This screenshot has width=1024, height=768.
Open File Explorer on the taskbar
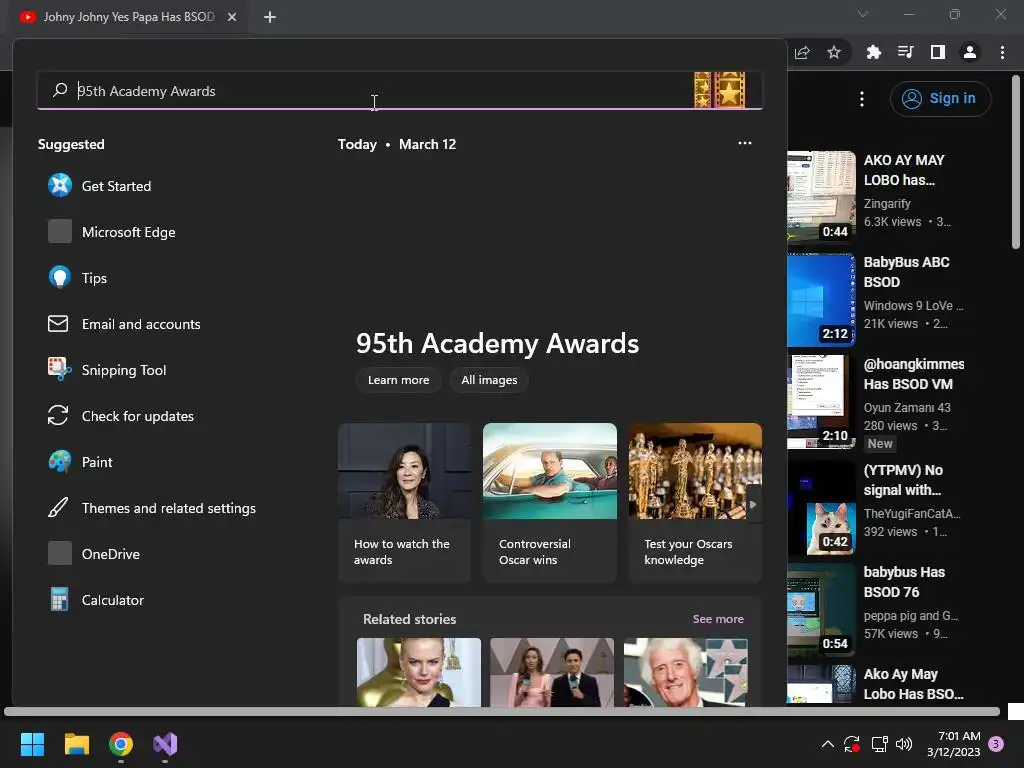tap(76, 744)
